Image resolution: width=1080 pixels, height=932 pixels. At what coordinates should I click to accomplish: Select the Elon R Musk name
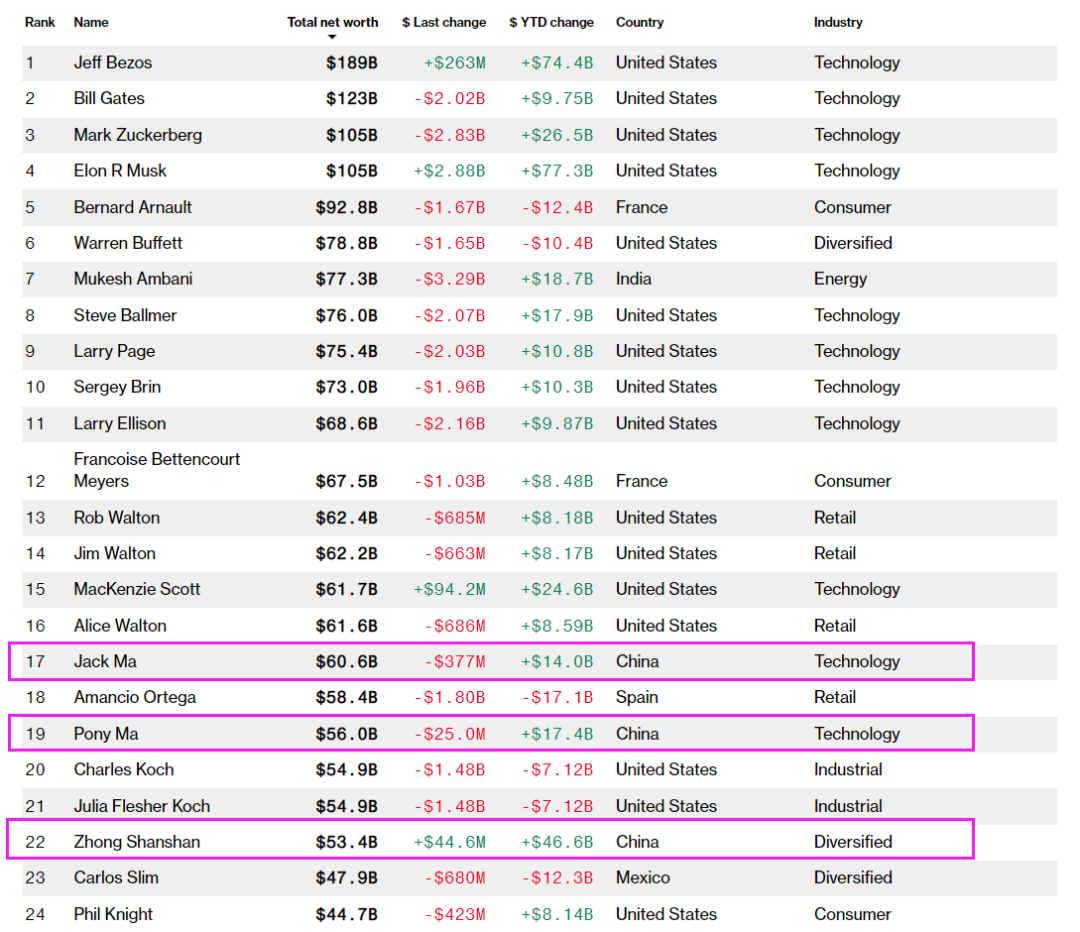120,171
